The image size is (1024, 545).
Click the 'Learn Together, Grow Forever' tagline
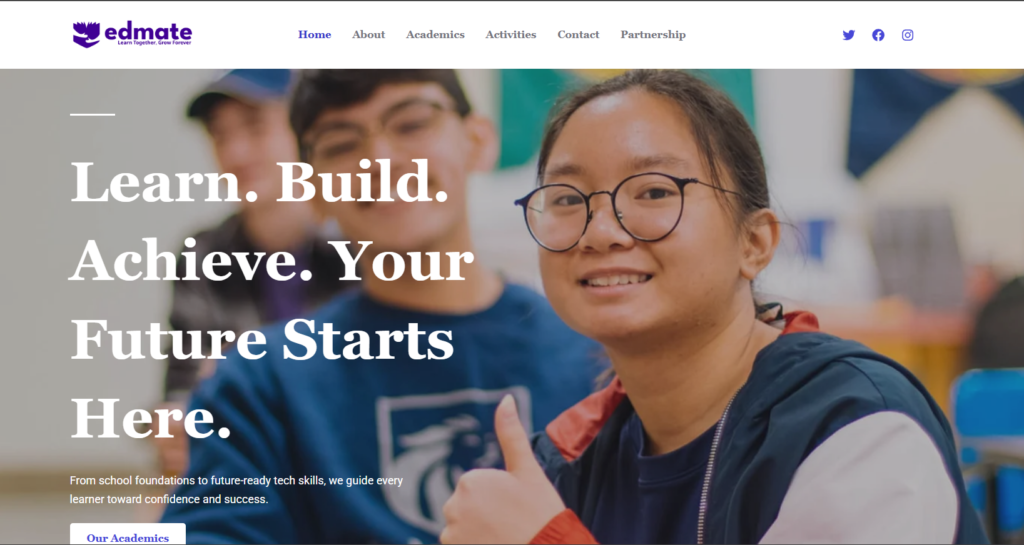click(x=154, y=43)
